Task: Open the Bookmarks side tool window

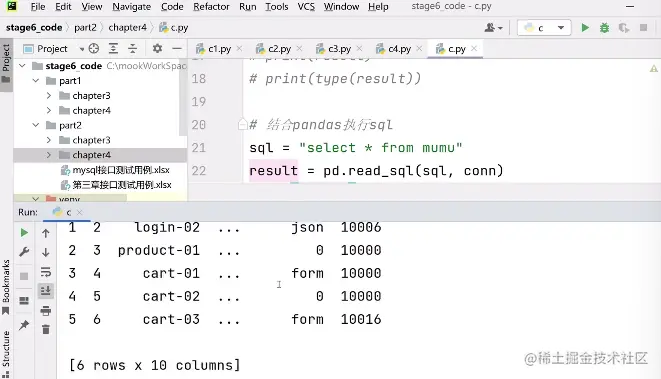Action: coord(6,287)
